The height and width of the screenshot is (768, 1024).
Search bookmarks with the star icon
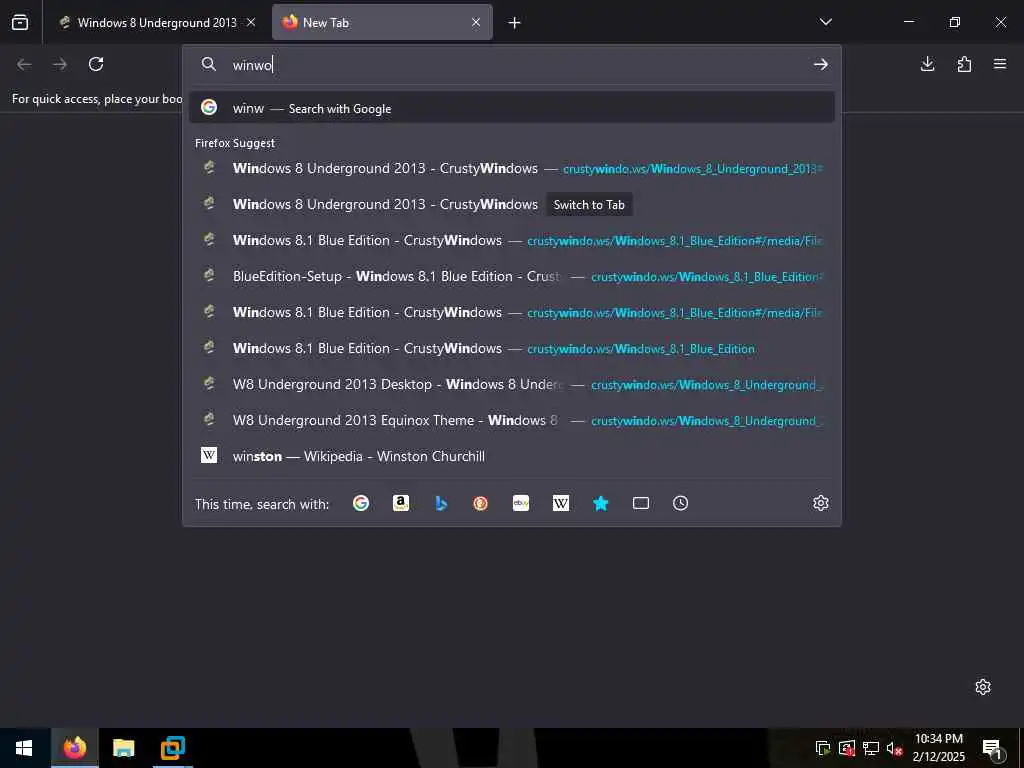pos(601,503)
